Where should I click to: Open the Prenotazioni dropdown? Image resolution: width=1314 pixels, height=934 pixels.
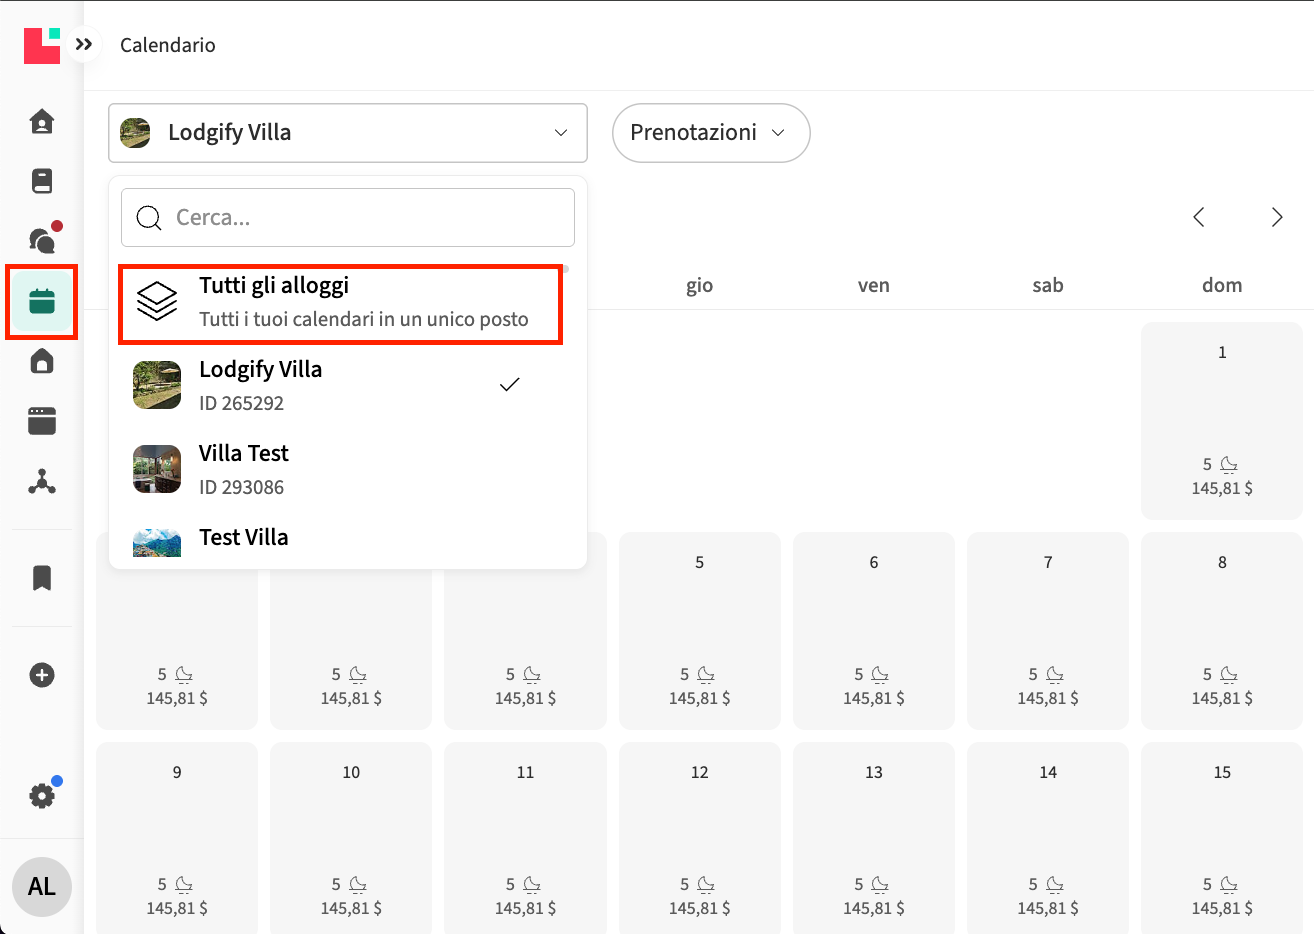[x=710, y=133]
